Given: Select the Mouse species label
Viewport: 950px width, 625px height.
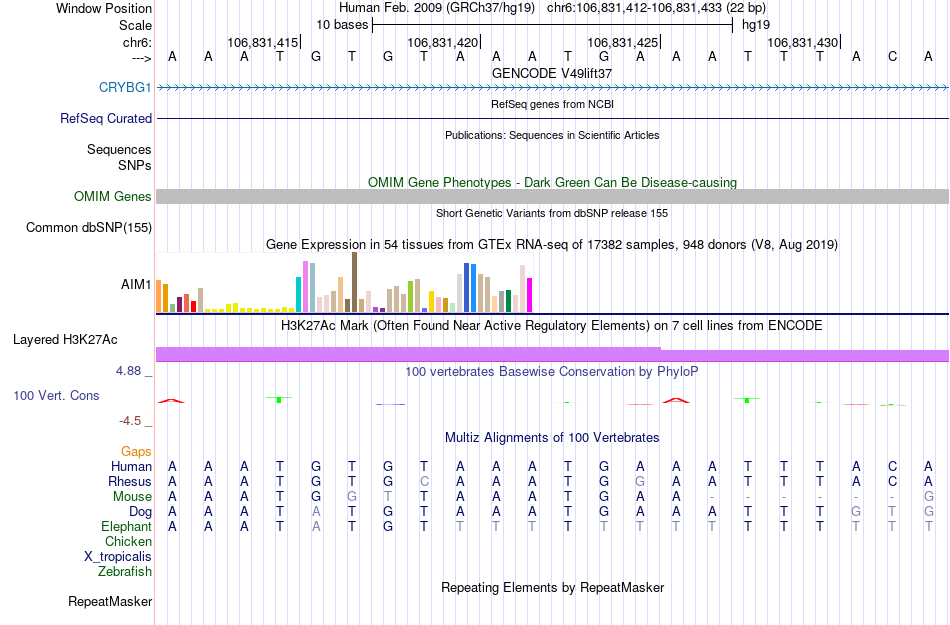Looking at the screenshot, I should [x=132, y=497].
